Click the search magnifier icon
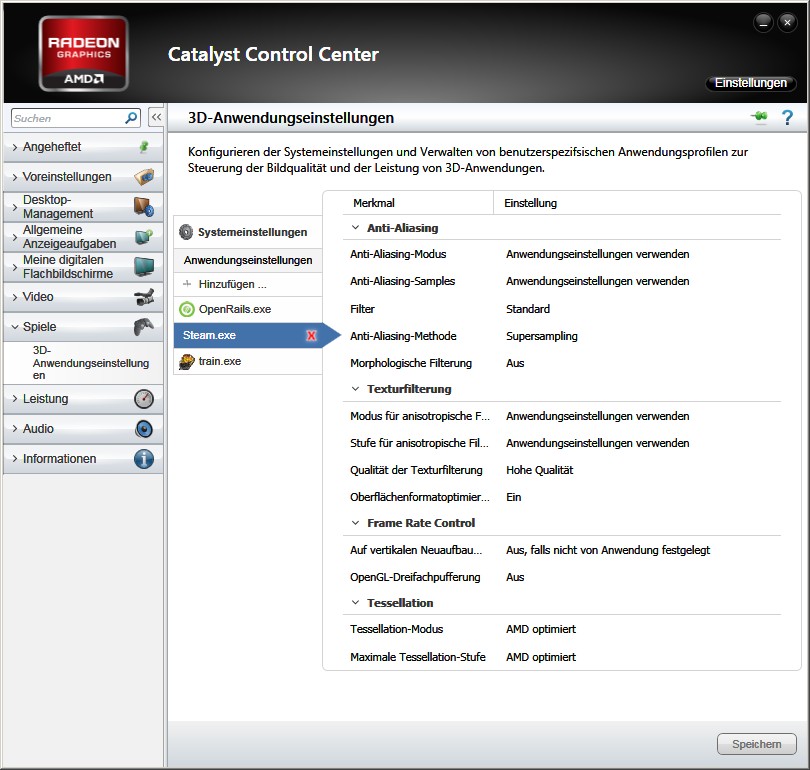The width and height of the screenshot is (810, 770). pyautogui.click(x=131, y=118)
